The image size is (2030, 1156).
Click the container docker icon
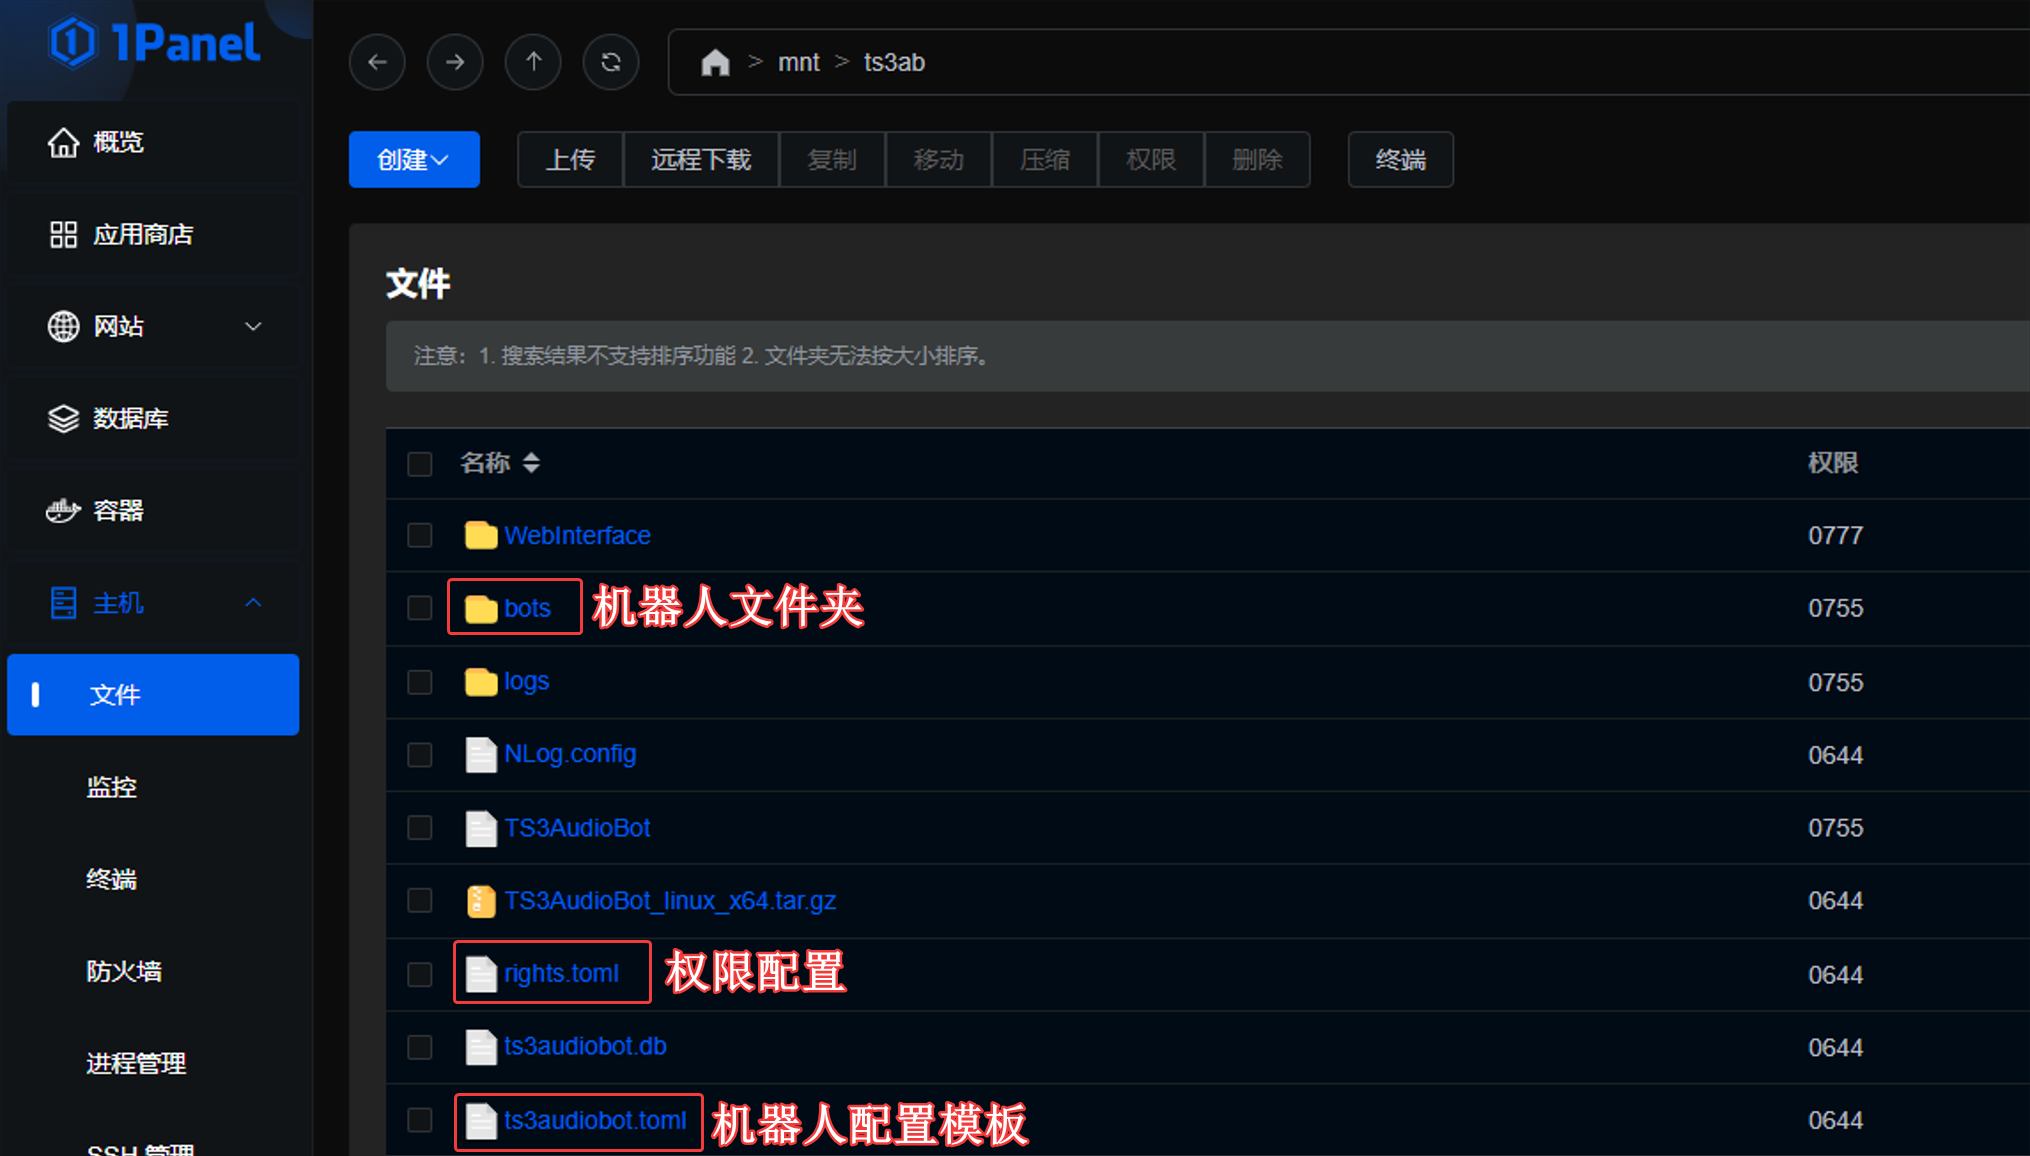pyautogui.click(x=63, y=511)
